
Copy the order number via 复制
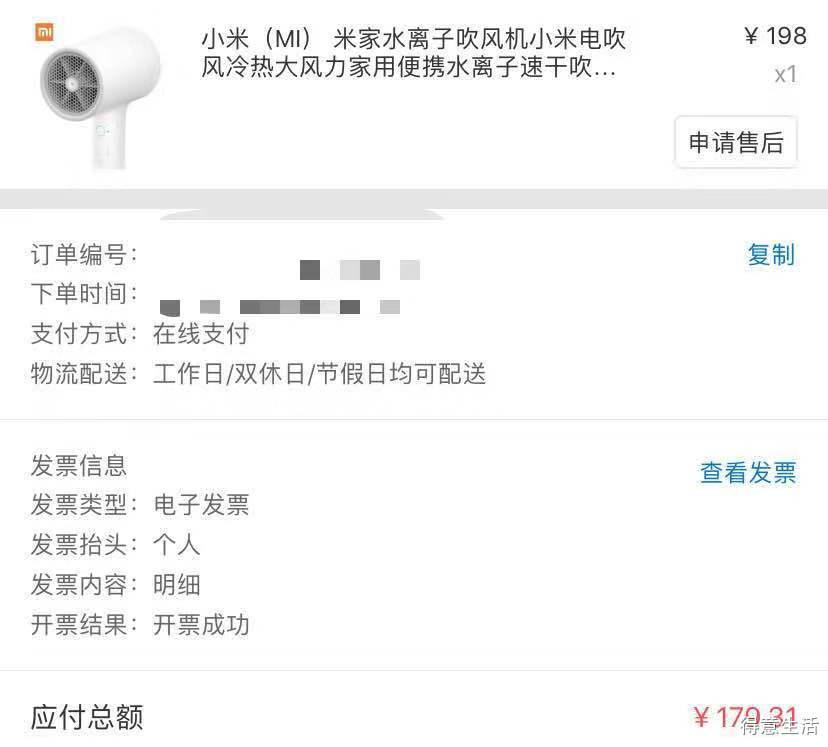(x=771, y=254)
